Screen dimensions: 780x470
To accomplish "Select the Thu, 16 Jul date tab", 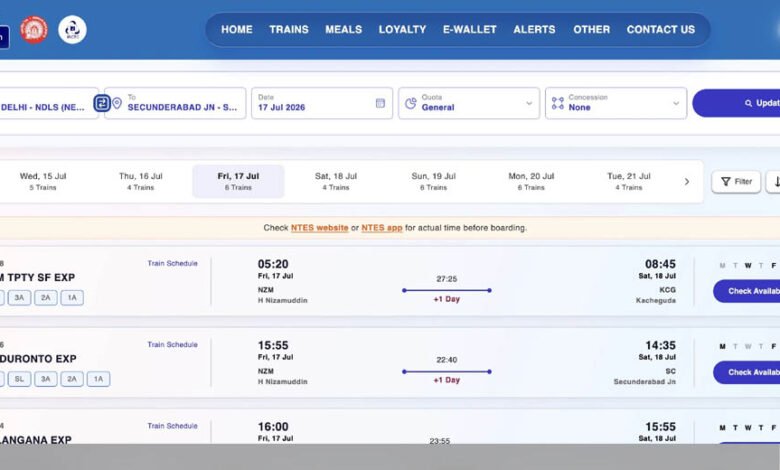I will (x=140, y=182).
